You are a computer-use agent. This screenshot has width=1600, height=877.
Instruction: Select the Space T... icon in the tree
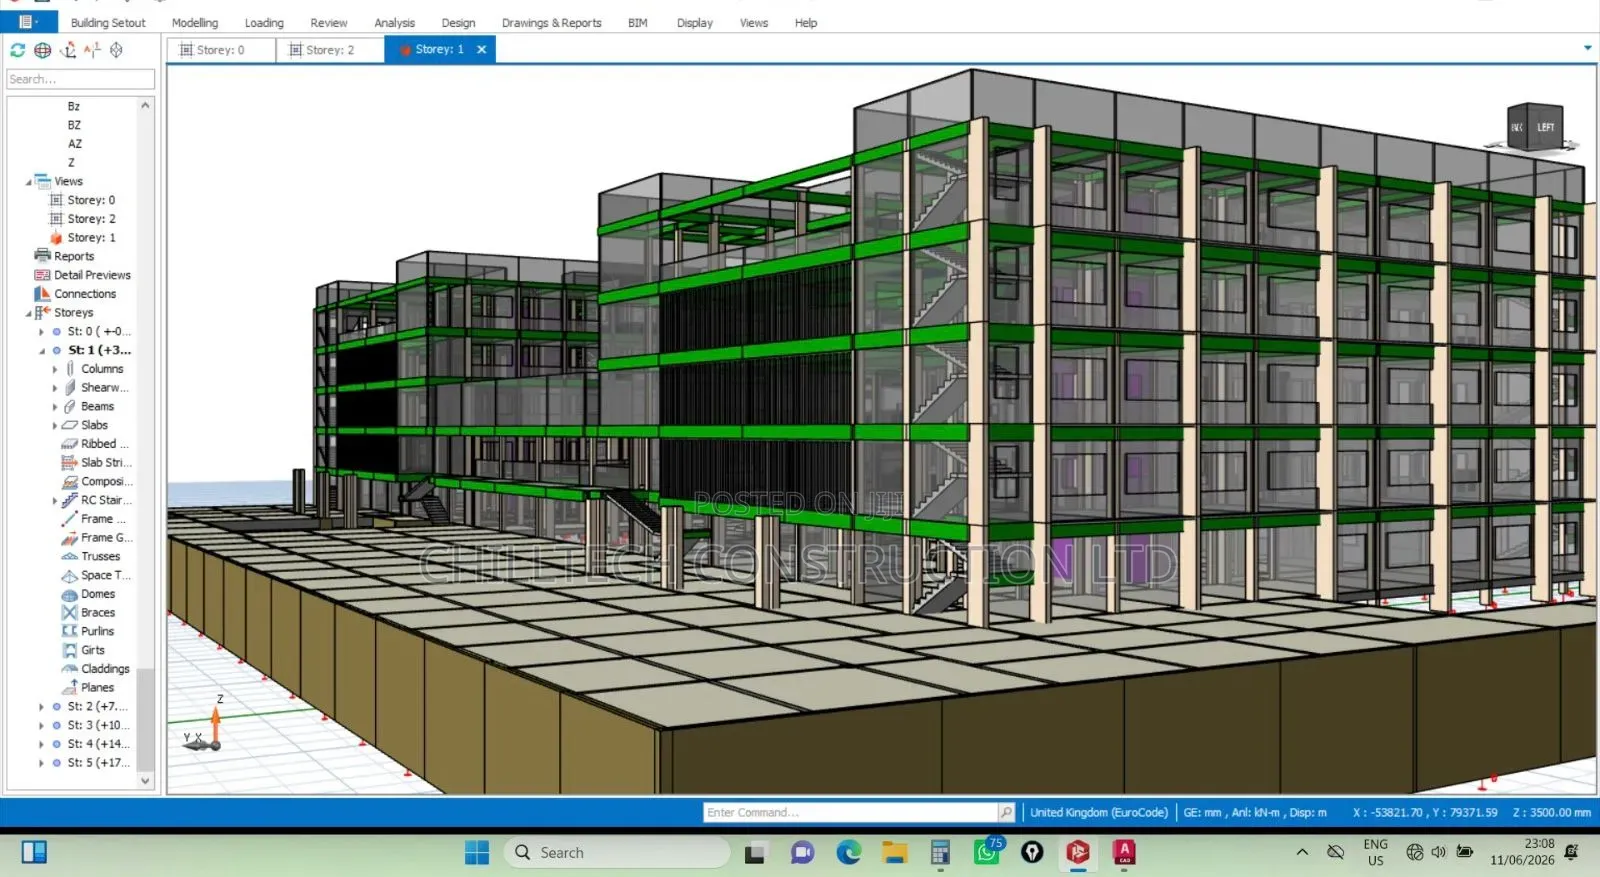click(x=70, y=576)
